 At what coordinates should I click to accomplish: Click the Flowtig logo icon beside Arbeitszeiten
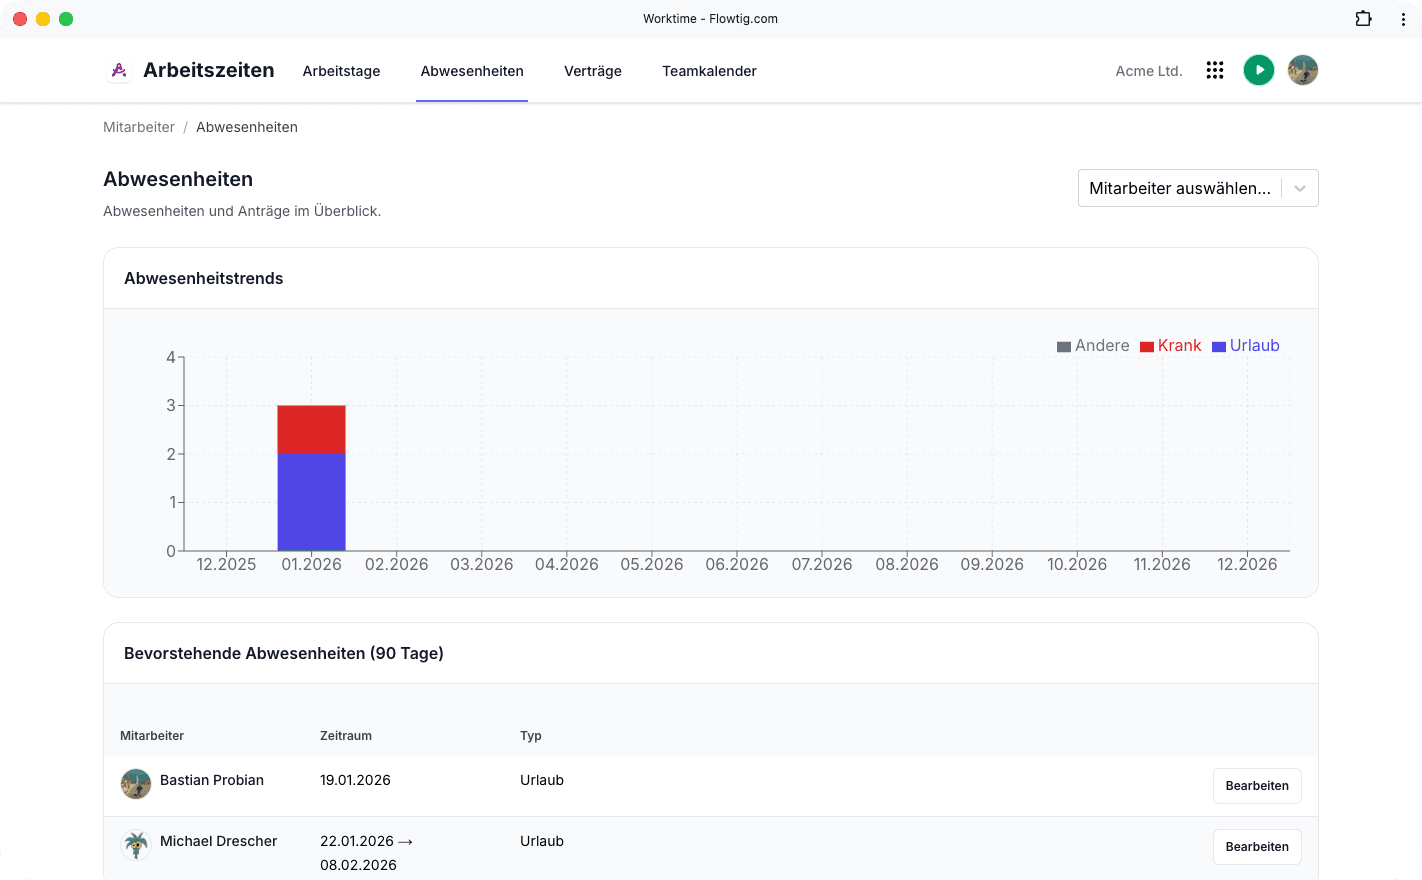coord(119,70)
